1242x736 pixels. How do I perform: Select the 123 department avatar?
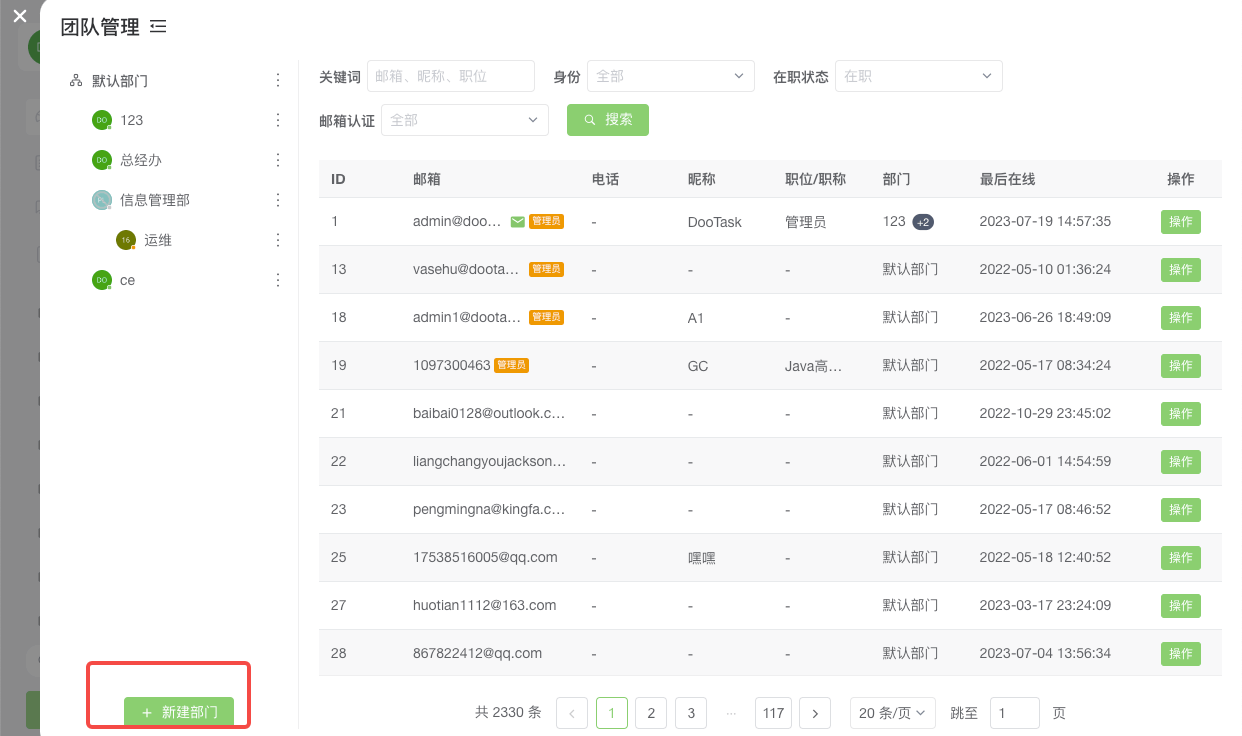pos(101,120)
